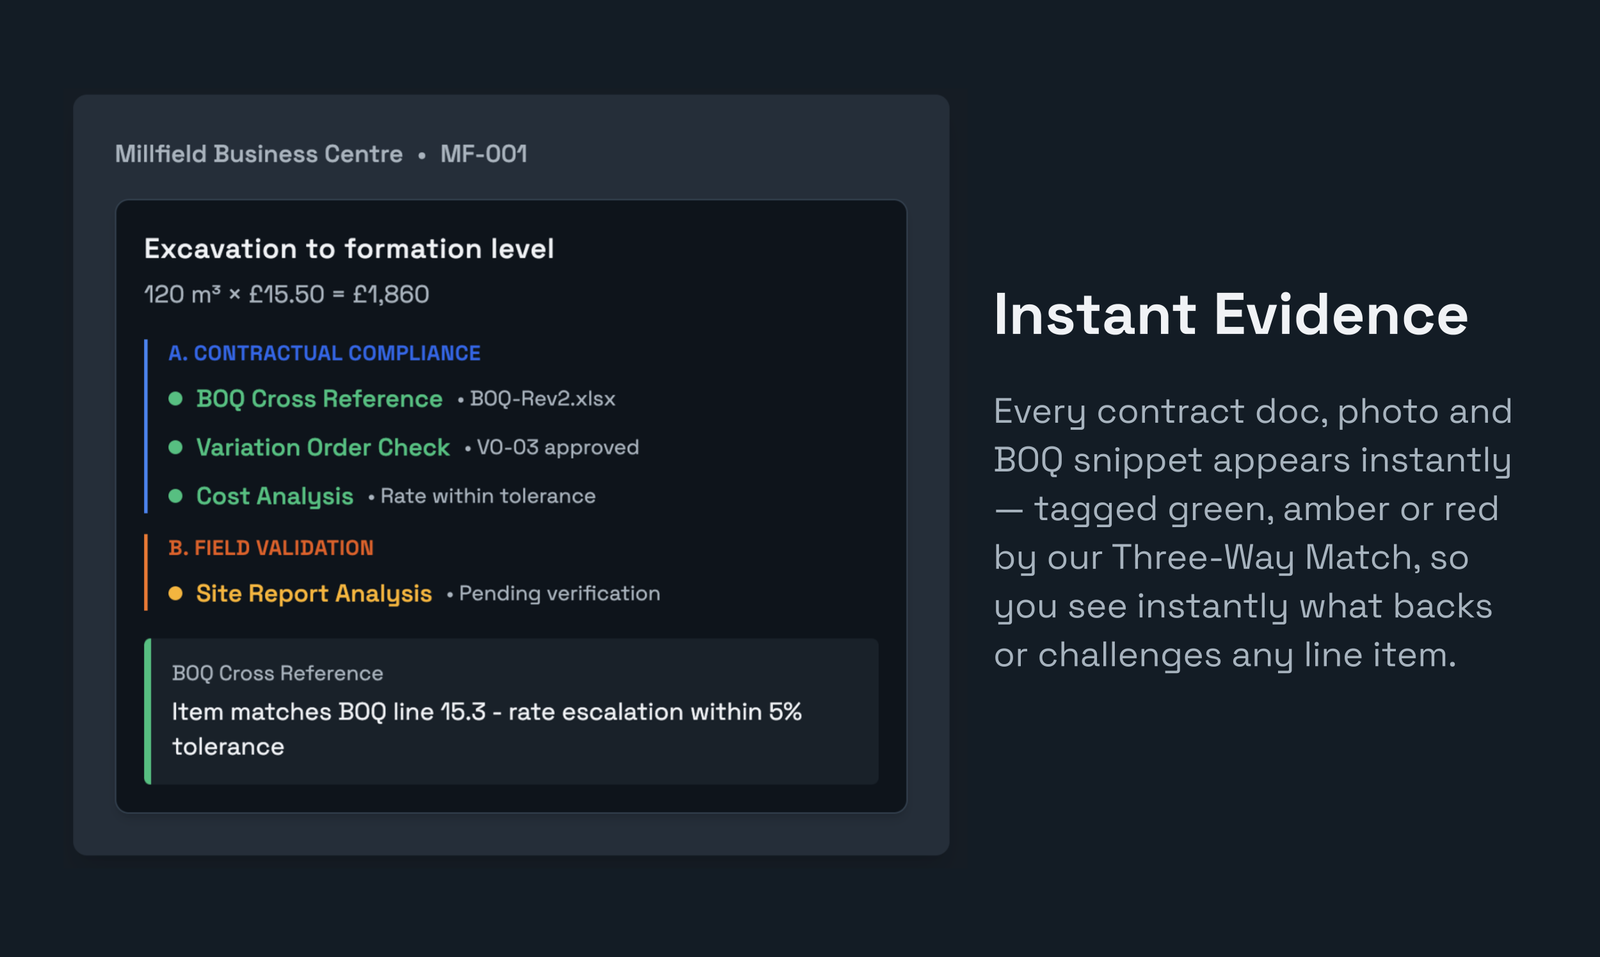This screenshot has width=1600, height=957.
Task: Click the VO-03 approved note
Action: 558,447
